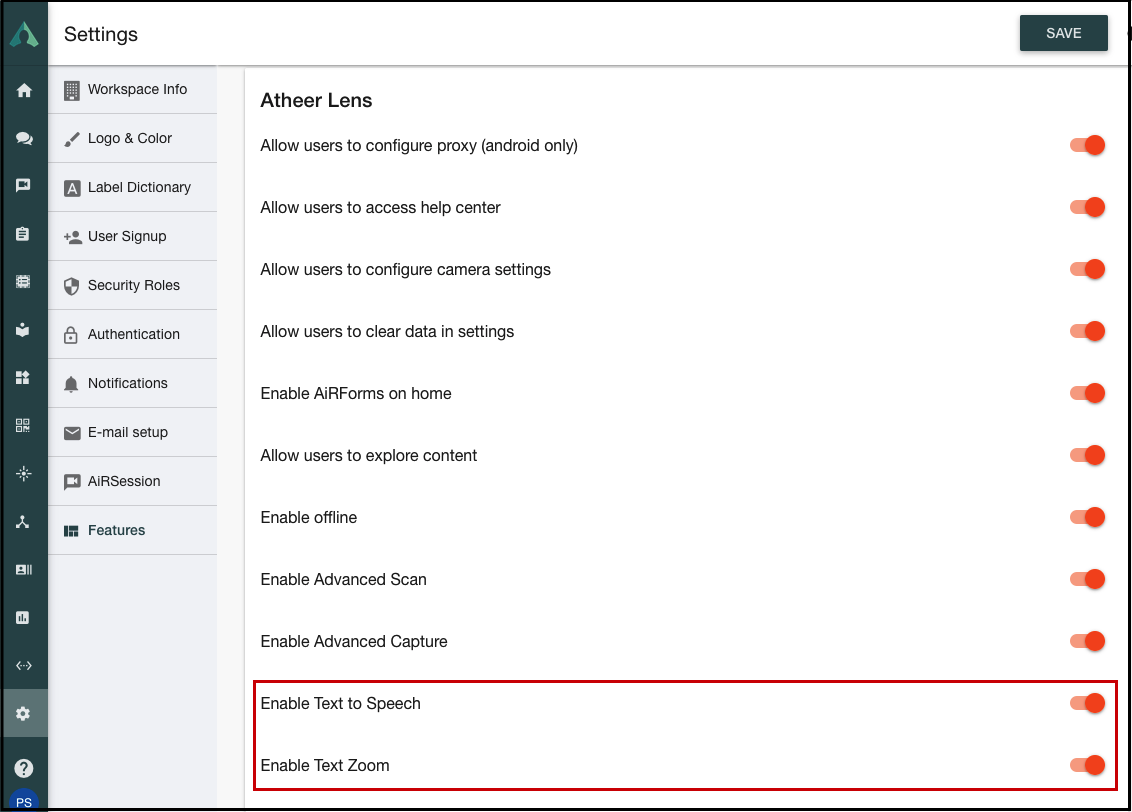The height and width of the screenshot is (812, 1132).
Task: Click the 'Enable Text Zoom' label
Action: 325,766
